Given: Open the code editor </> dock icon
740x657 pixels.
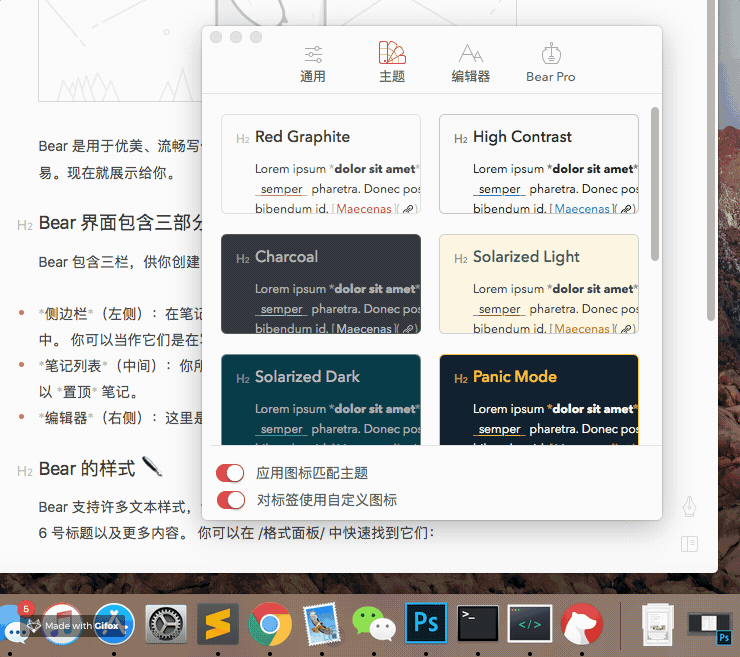Looking at the screenshot, I should pos(530,623).
